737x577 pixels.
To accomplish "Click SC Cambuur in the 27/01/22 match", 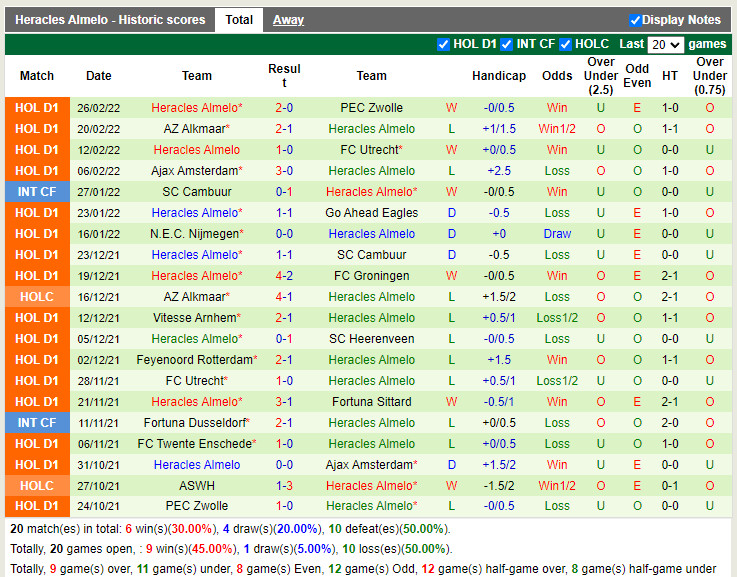I will point(196,192).
